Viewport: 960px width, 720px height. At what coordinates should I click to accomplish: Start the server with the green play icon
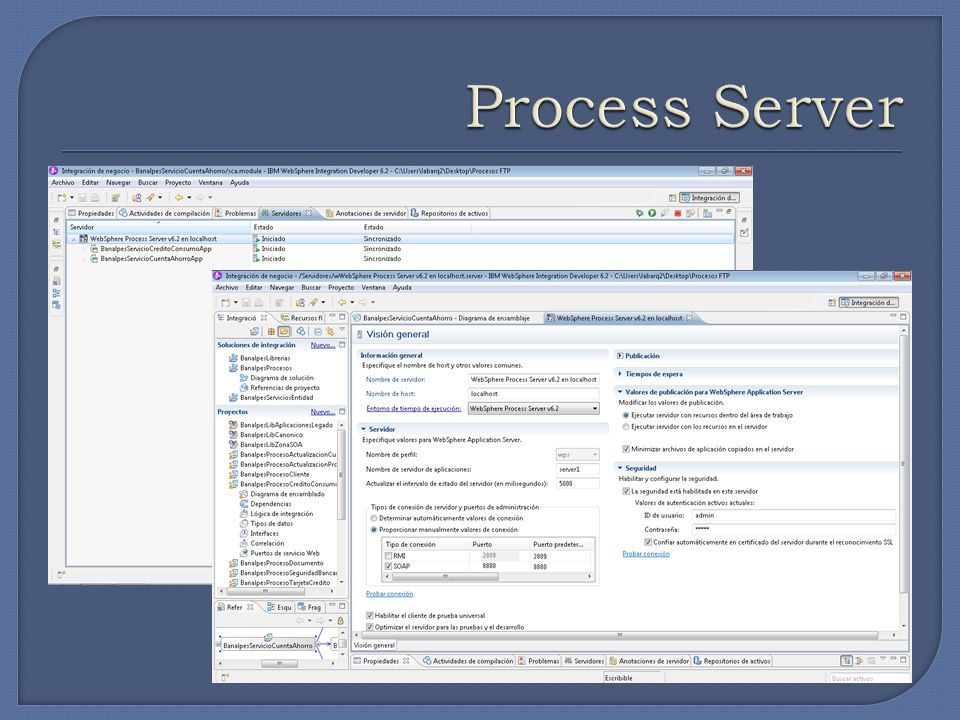652,213
